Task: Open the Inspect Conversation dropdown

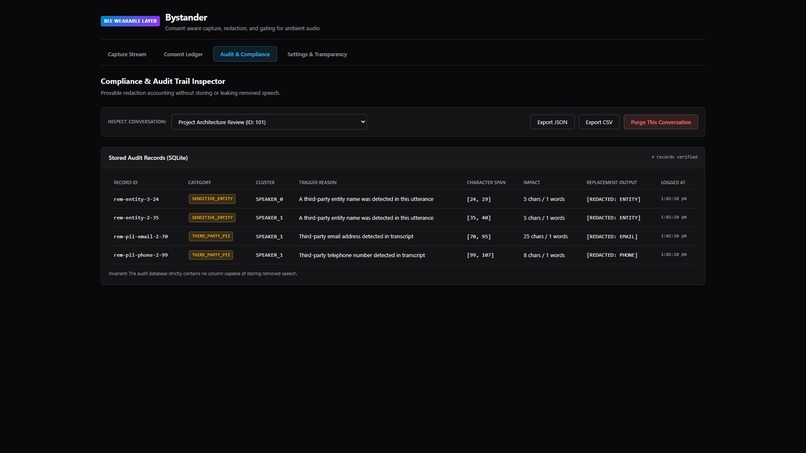Action: click(269, 122)
